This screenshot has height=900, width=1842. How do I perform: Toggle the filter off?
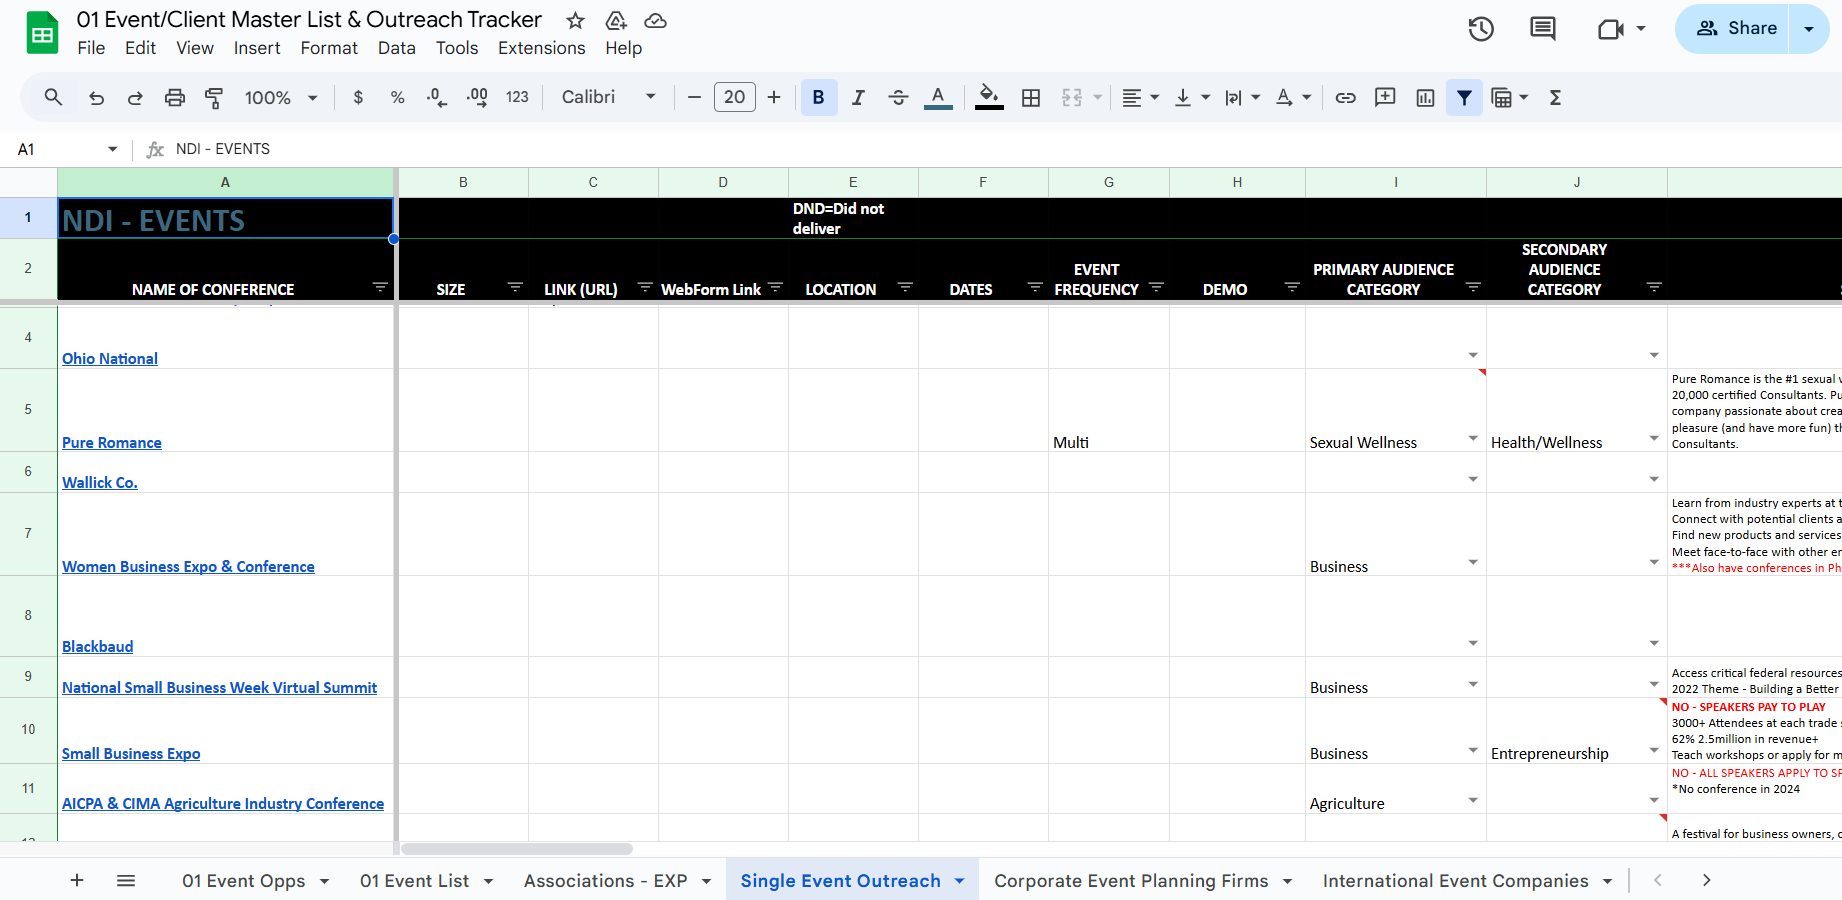coord(1464,97)
